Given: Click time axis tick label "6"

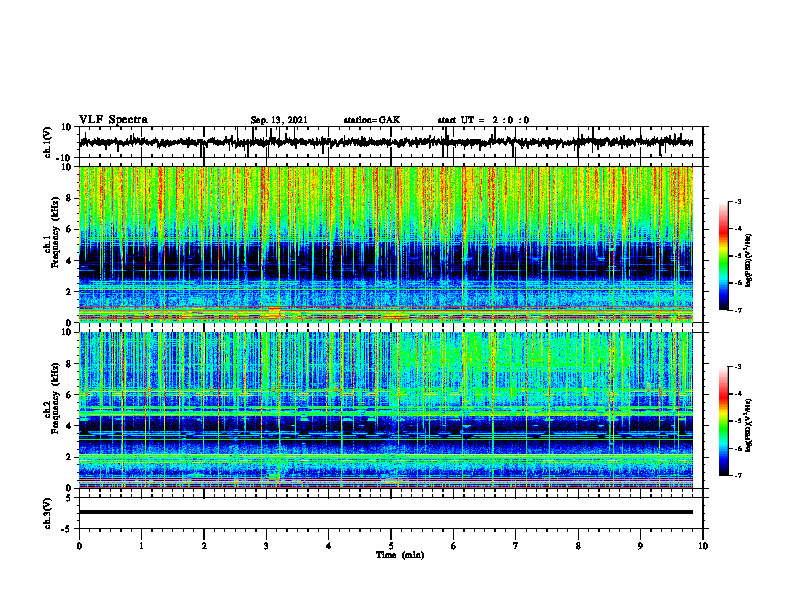Looking at the screenshot, I should tap(454, 546).
